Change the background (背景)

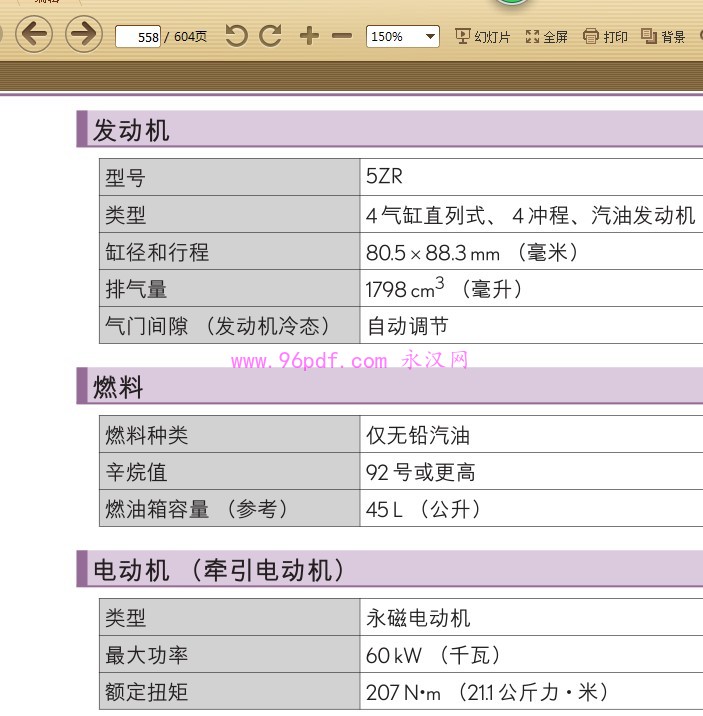pyautogui.click(x=663, y=37)
